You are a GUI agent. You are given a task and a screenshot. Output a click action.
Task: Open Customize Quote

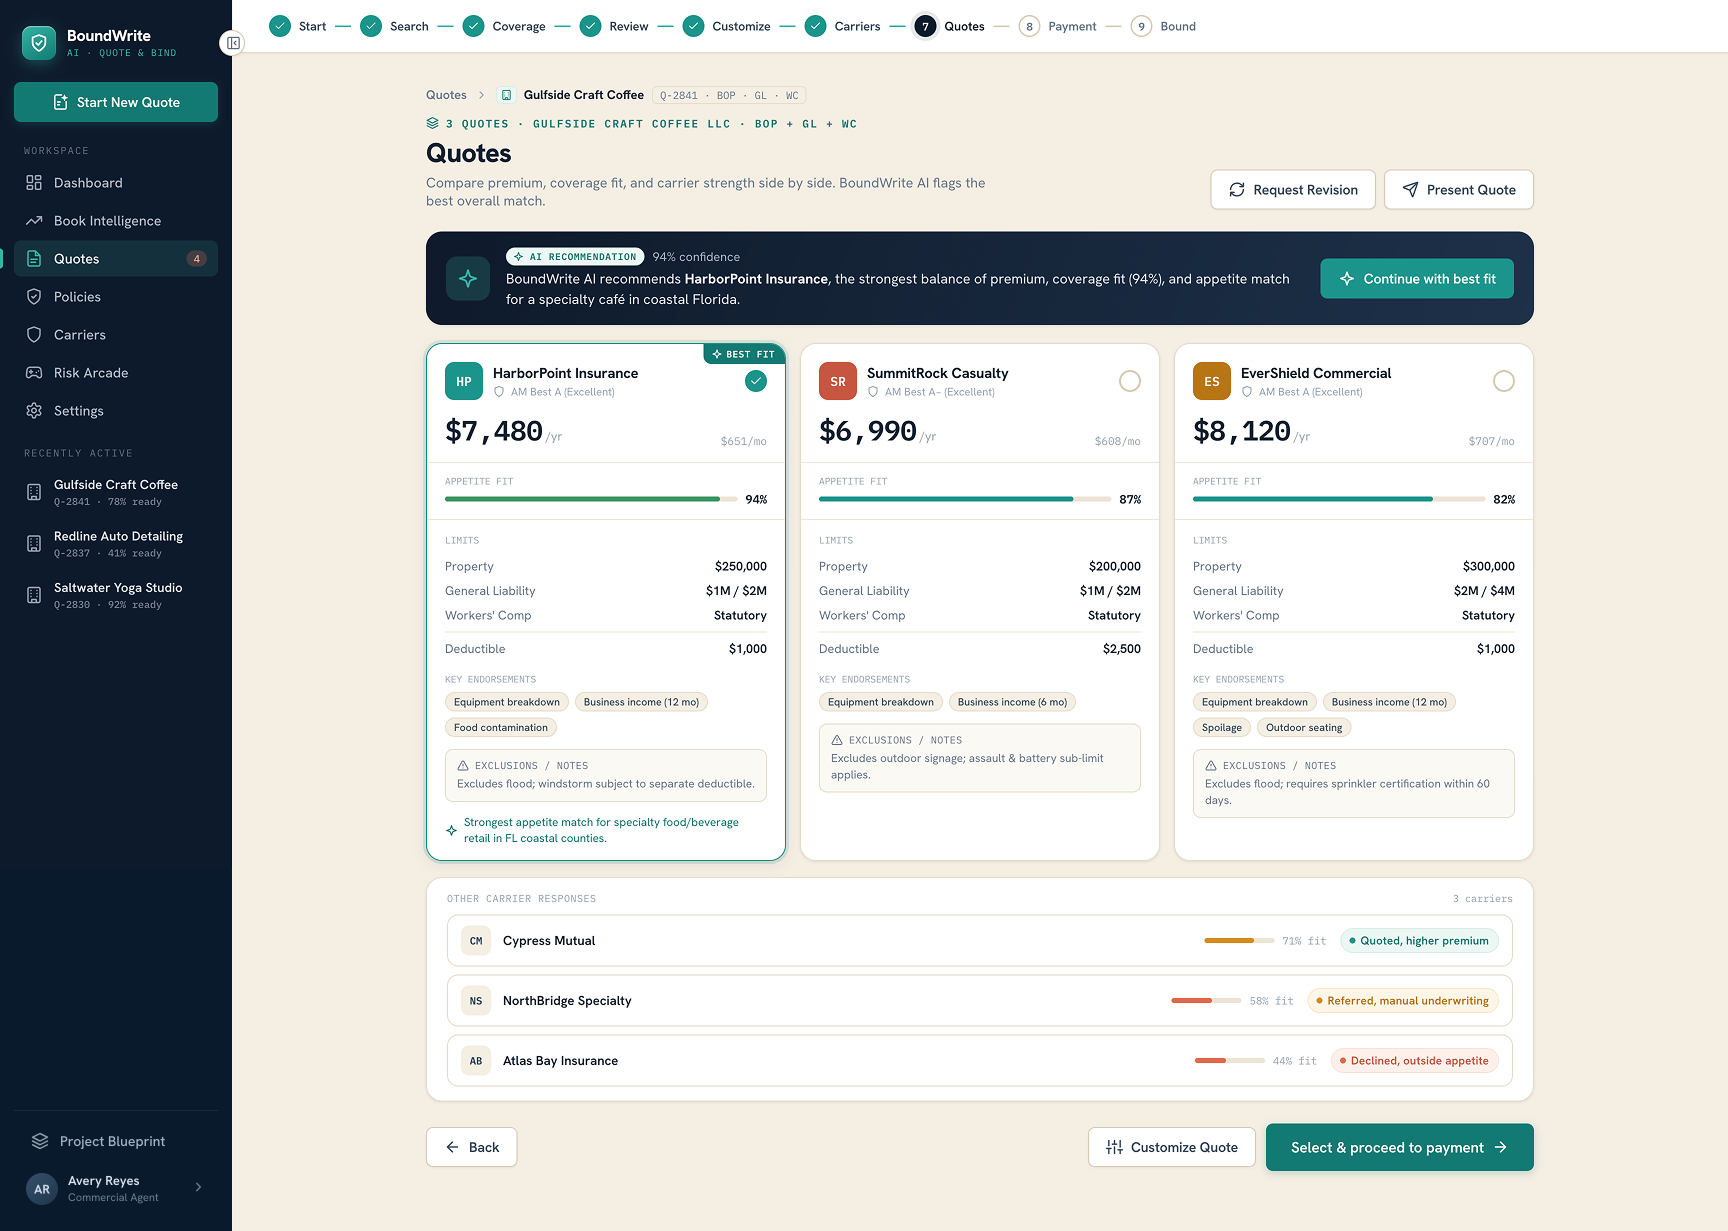(x=1172, y=1147)
